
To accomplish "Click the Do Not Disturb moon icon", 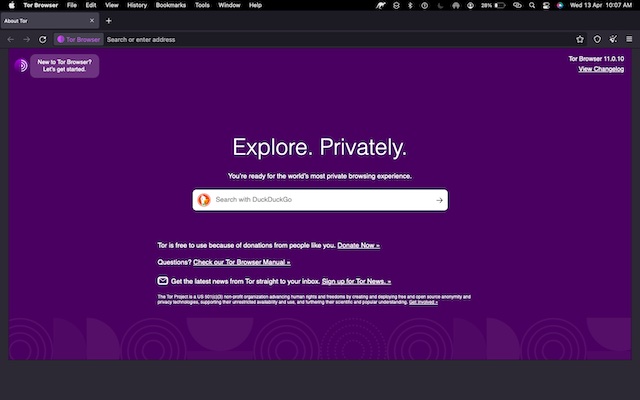I will [x=440, y=5].
